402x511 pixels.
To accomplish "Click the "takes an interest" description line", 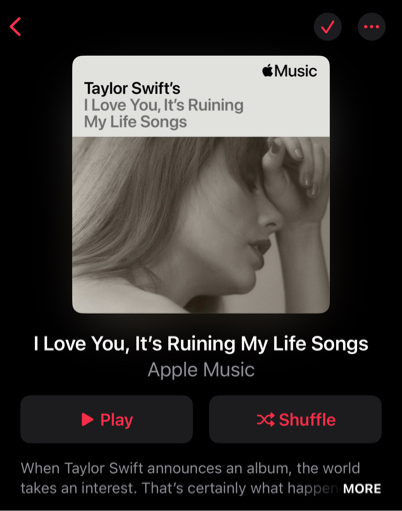I will 180,488.
